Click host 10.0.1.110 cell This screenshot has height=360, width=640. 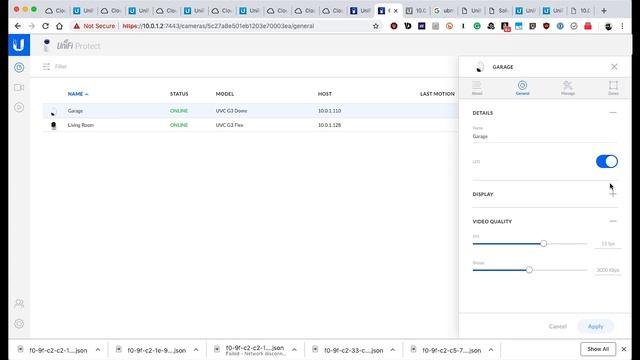click(x=329, y=111)
